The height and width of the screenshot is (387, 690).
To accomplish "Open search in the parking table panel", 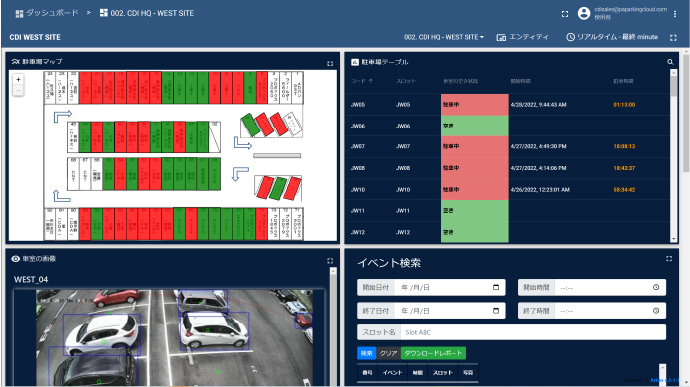I will point(670,62).
